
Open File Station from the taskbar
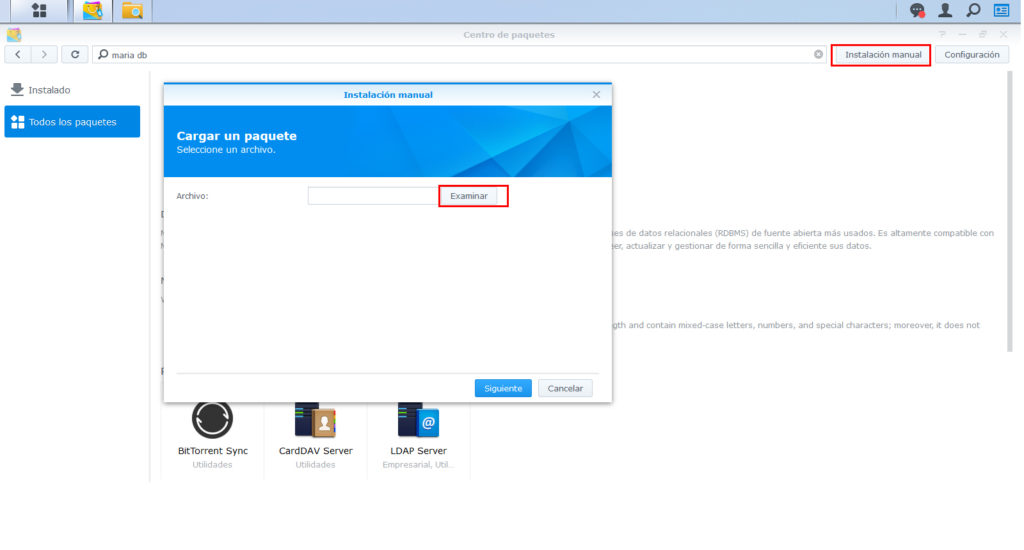(x=132, y=11)
